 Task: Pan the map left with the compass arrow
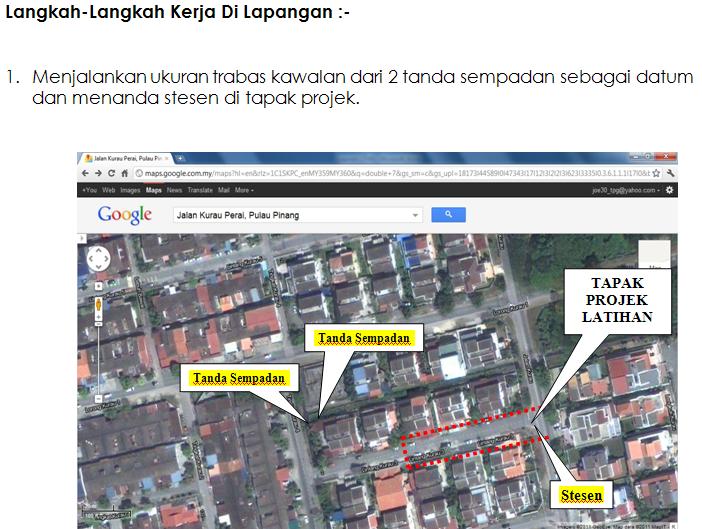[91, 259]
